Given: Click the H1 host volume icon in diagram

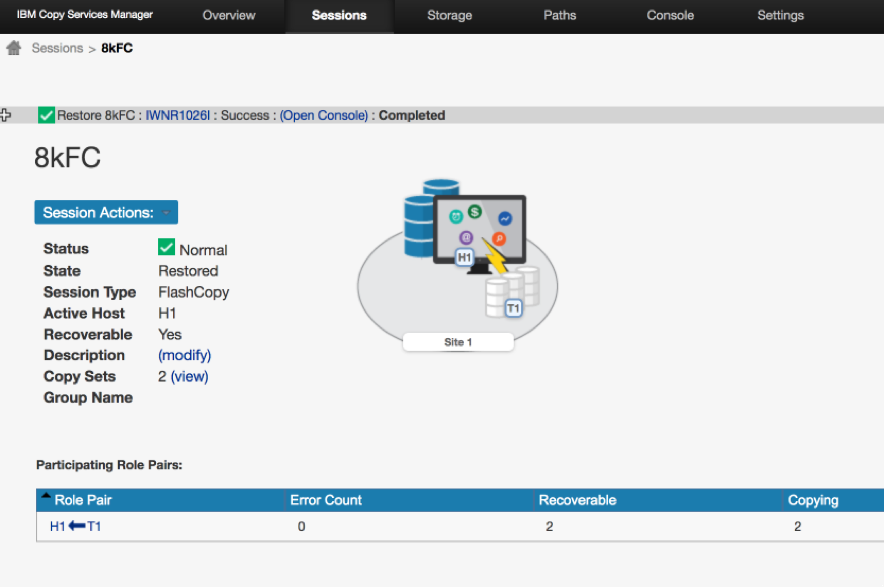Looking at the screenshot, I should 464,258.
